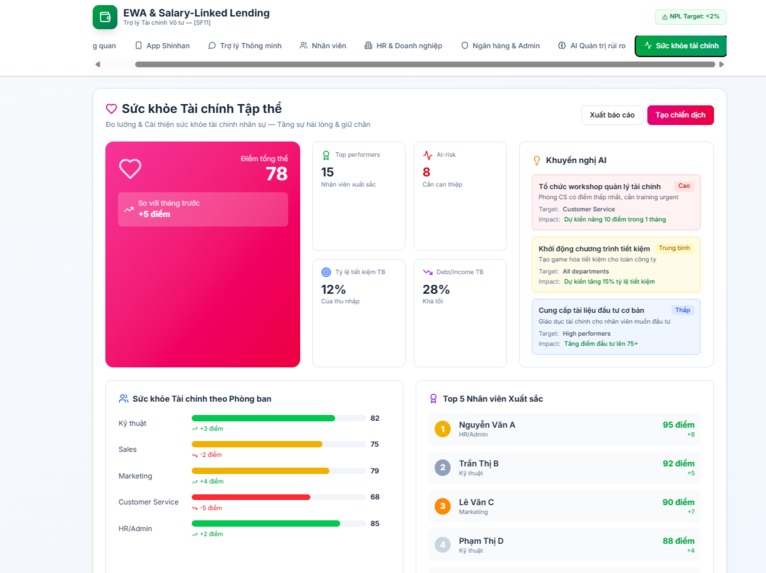Click rank 1 badge for Nguyễn Văn A
766x573 pixels.
click(443, 429)
